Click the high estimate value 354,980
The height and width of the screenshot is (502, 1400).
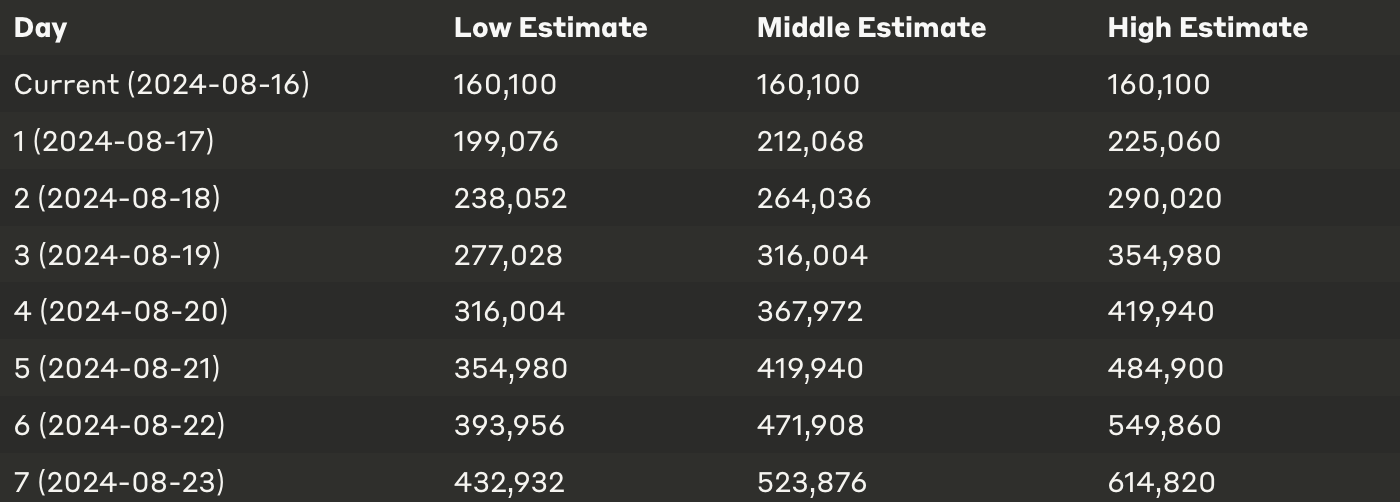tap(1164, 255)
